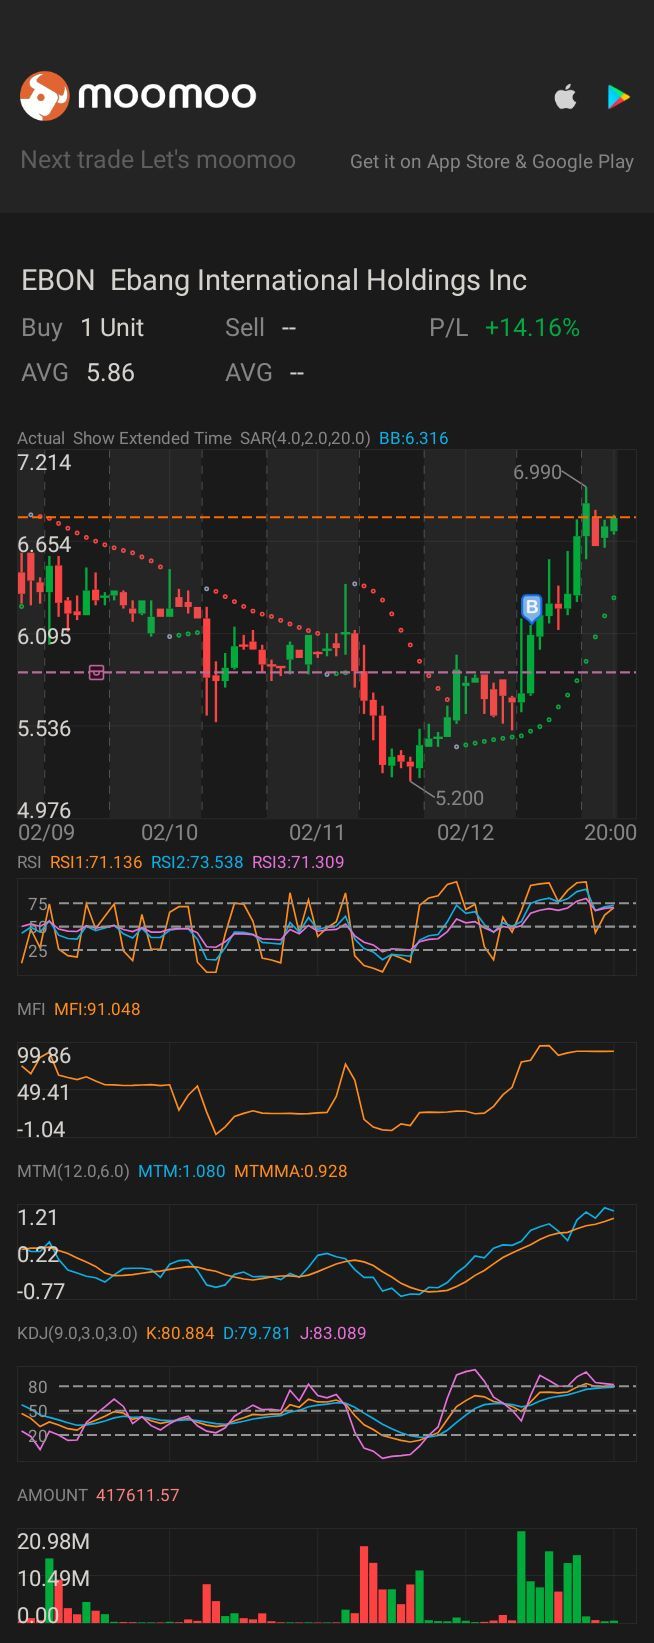The image size is (654, 1643).
Task: Open KDJ(9.0,3.0,3.0) indicator settings
Action: pyautogui.click(x=77, y=1333)
